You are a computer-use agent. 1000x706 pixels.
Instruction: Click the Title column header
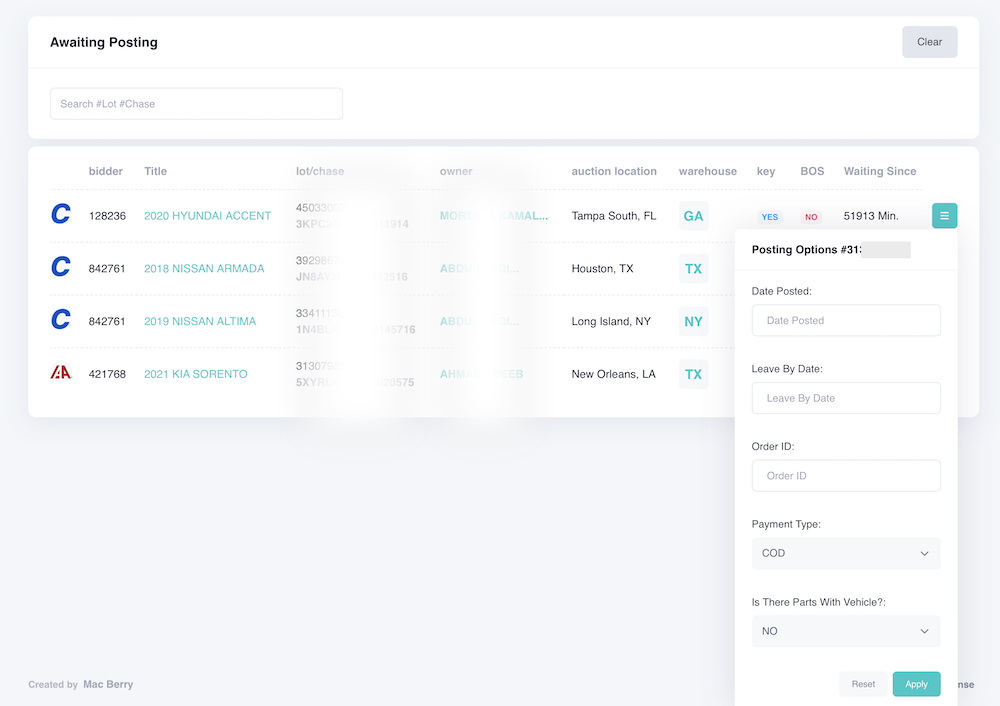(x=156, y=172)
